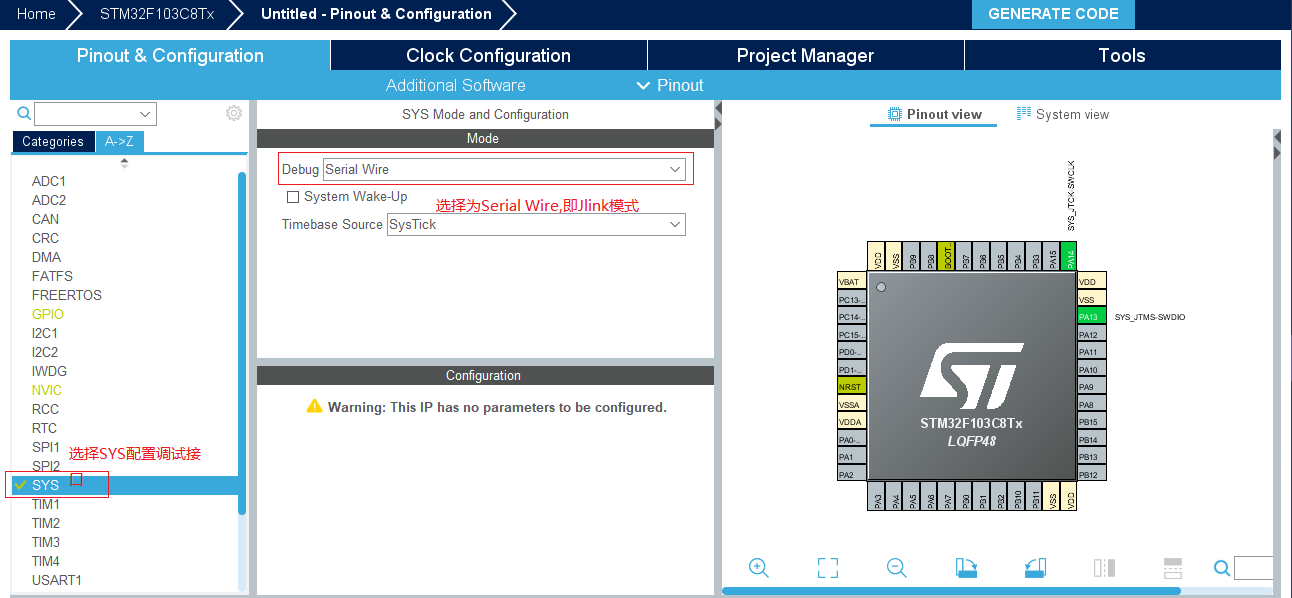The image size is (1292, 598).
Task: Click the GENERATE CODE button
Action: (x=1053, y=14)
